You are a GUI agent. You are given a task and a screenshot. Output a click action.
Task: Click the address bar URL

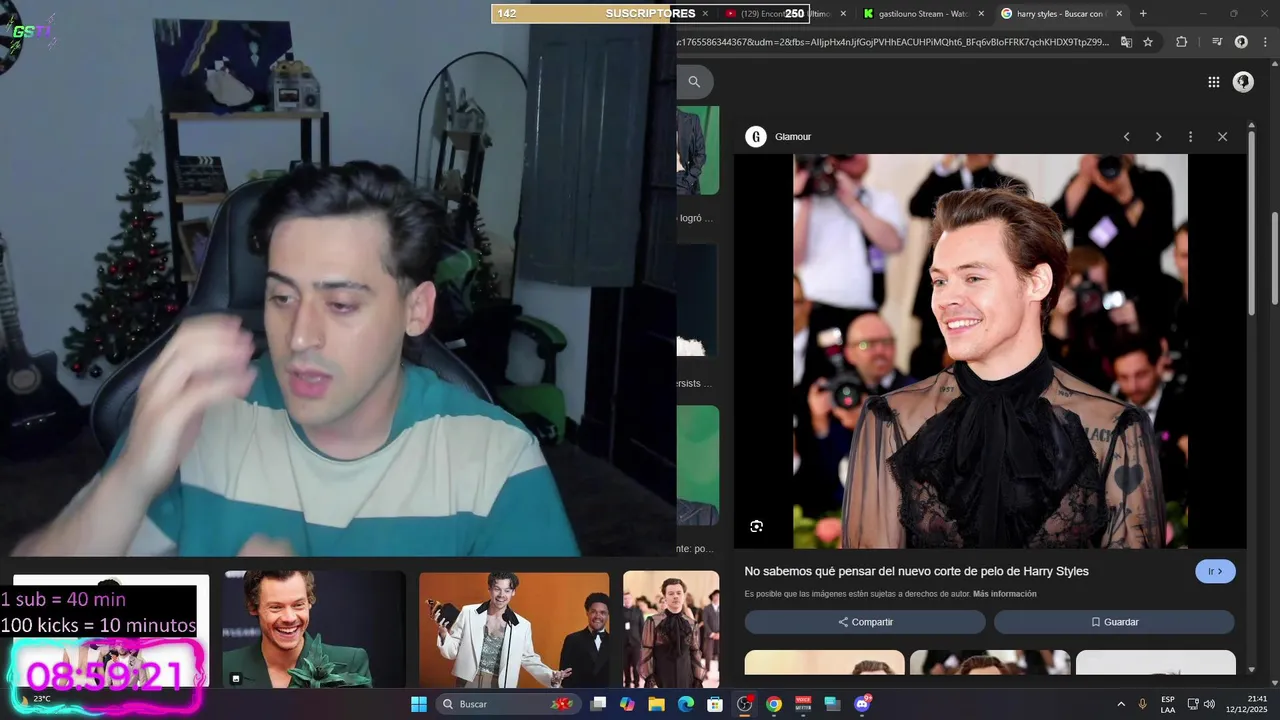coord(893,42)
